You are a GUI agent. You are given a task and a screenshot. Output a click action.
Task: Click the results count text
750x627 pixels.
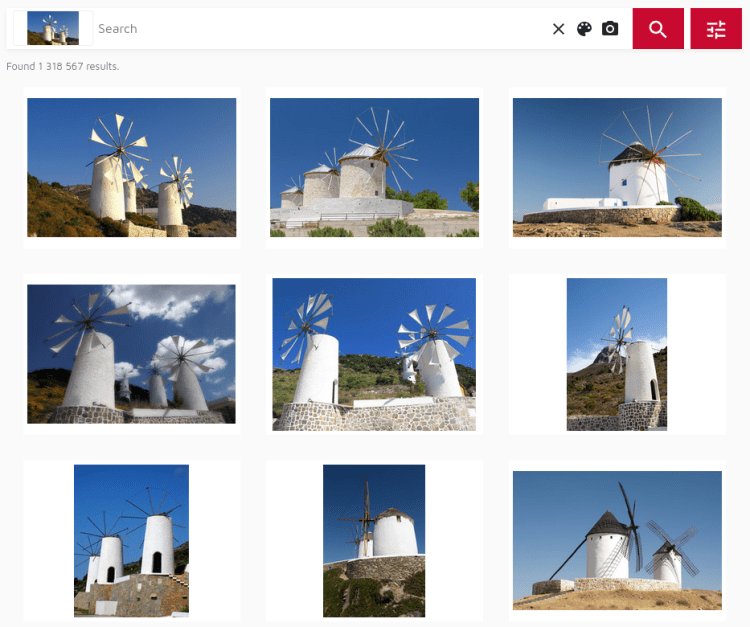63,66
